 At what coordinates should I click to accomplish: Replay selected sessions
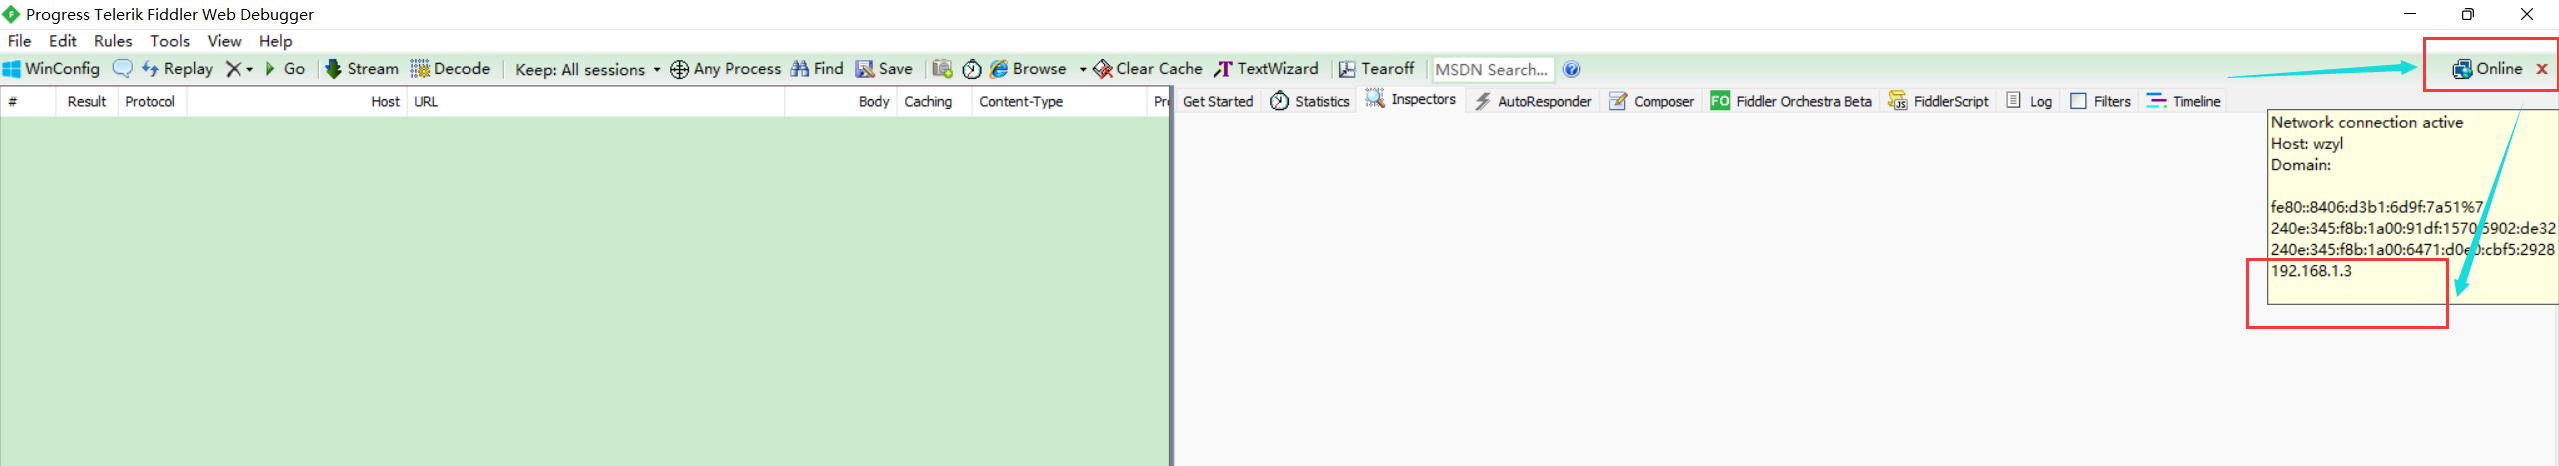pyautogui.click(x=177, y=69)
